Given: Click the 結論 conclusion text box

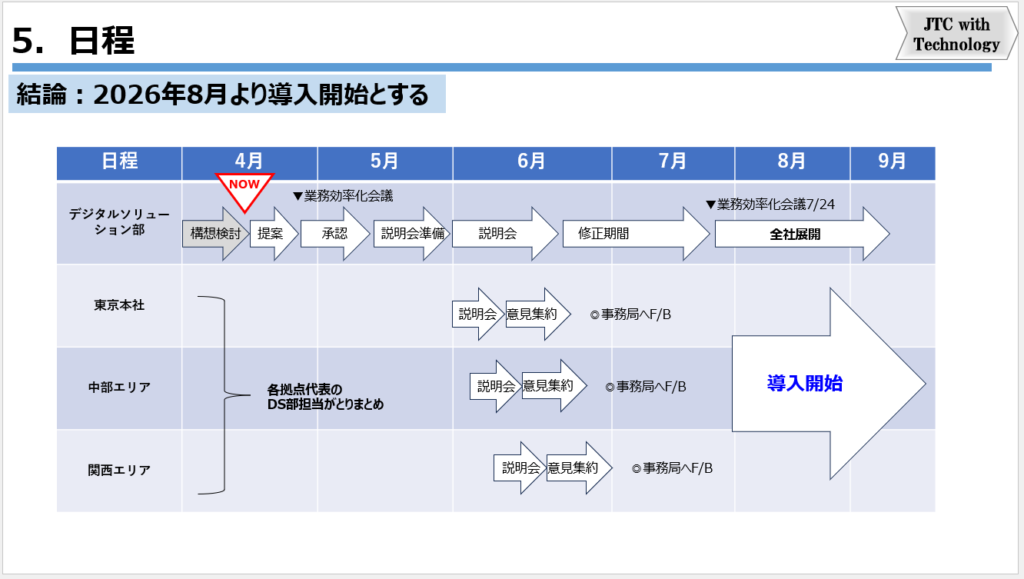Looking at the screenshot, I should 226,95.
